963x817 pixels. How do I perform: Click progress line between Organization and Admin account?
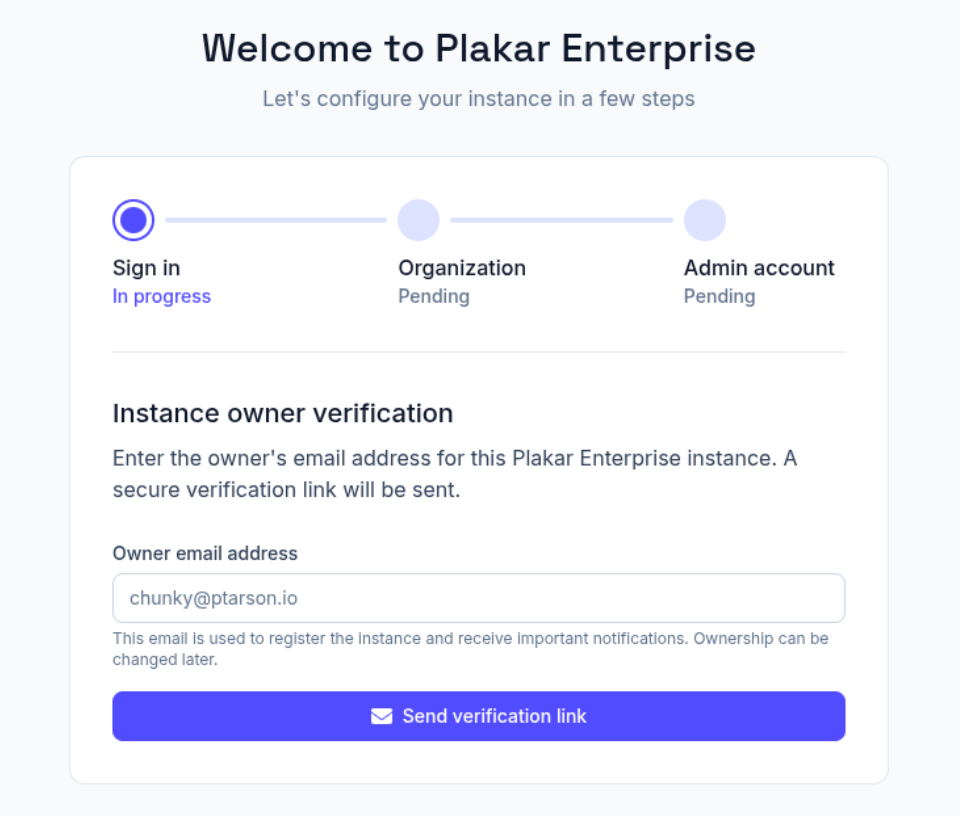point(561,220)
